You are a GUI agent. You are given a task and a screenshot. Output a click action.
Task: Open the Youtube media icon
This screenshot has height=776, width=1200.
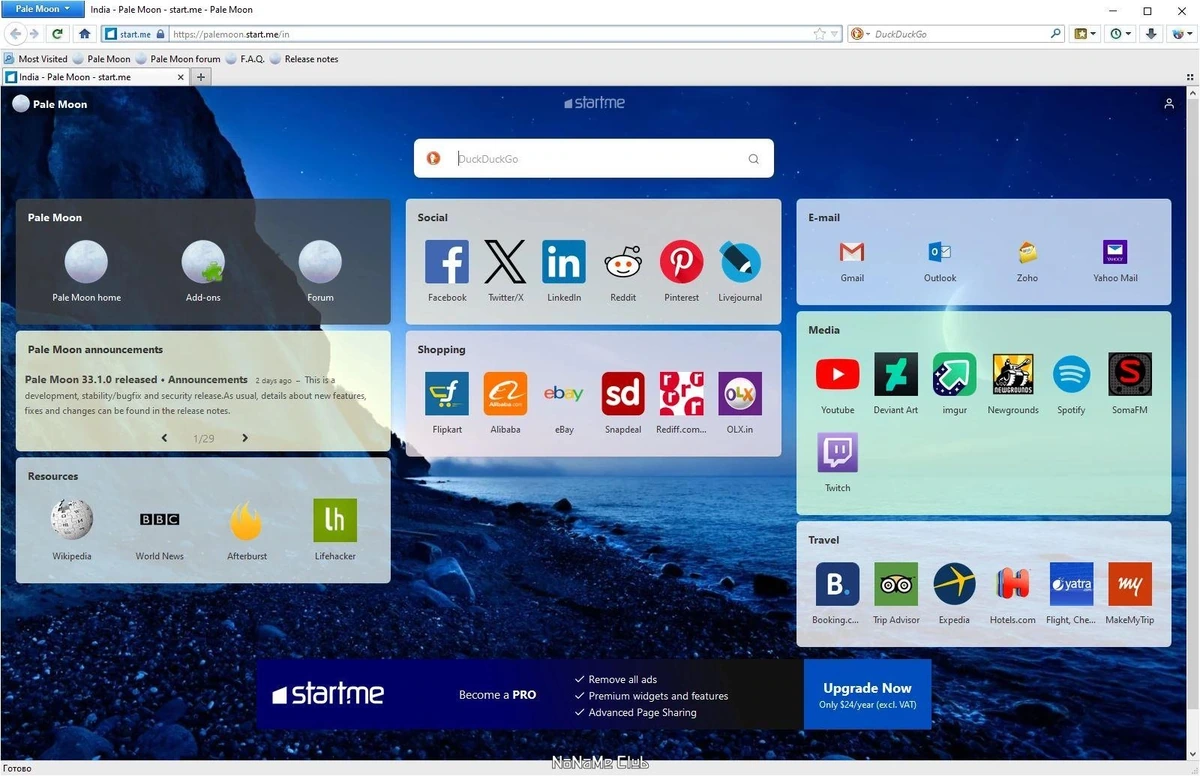838,374
